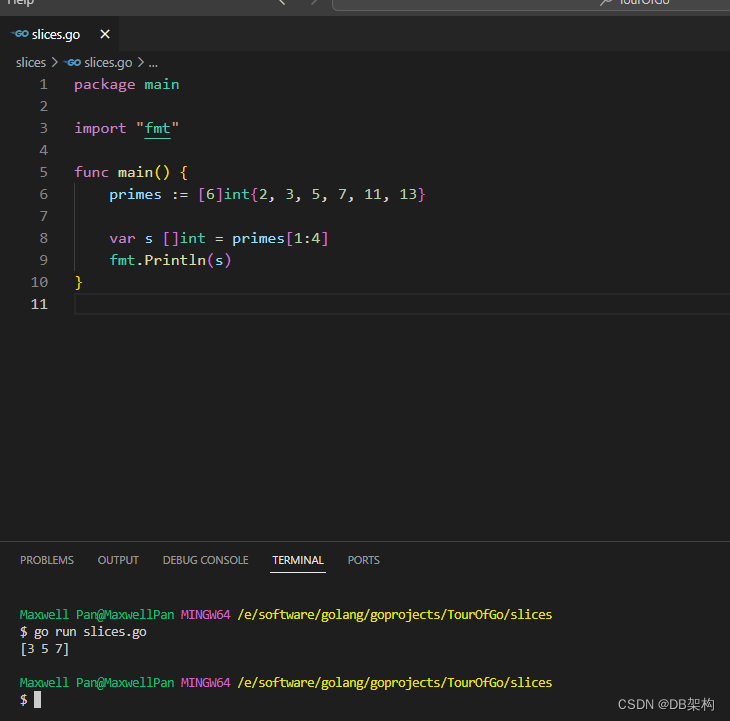Click "package main" code line
Screen dimensions: 730x721
pyautogui.click(x=127, y=85)
